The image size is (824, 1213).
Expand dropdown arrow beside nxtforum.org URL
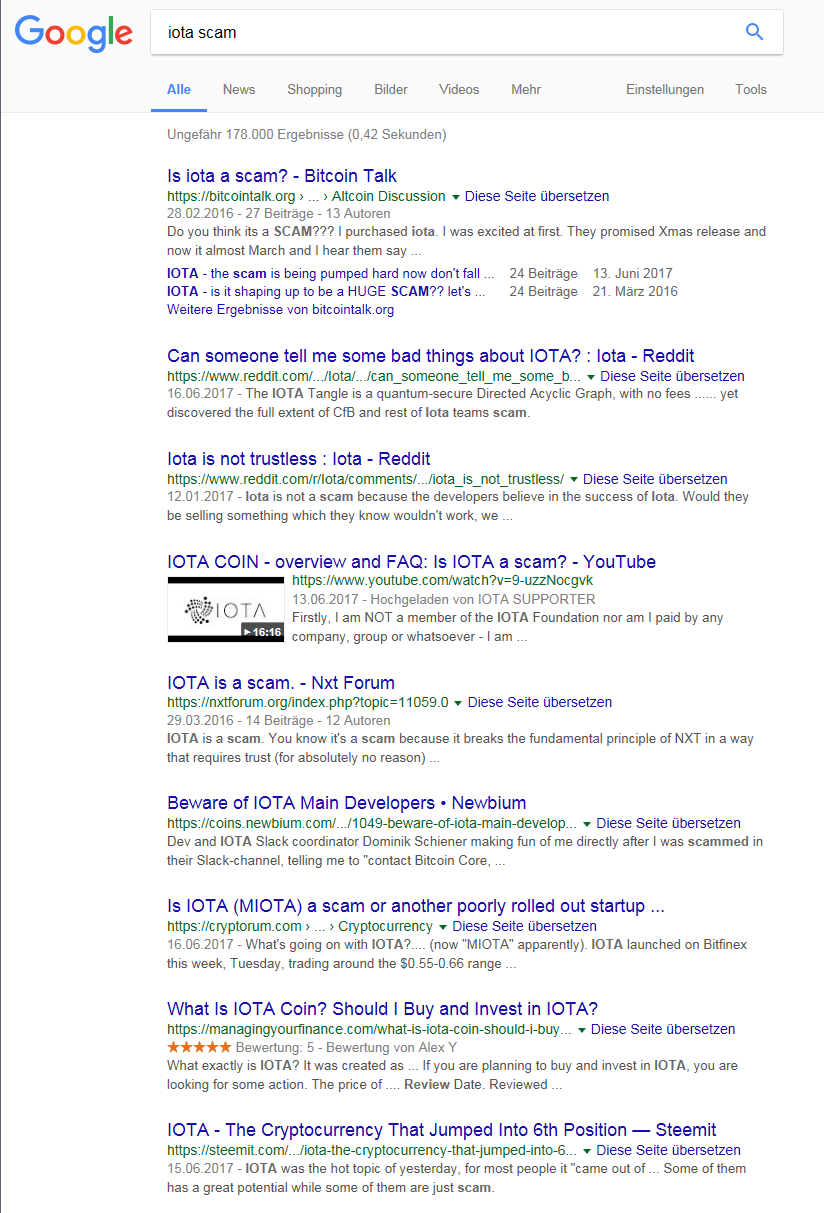[x=458, y=703]
